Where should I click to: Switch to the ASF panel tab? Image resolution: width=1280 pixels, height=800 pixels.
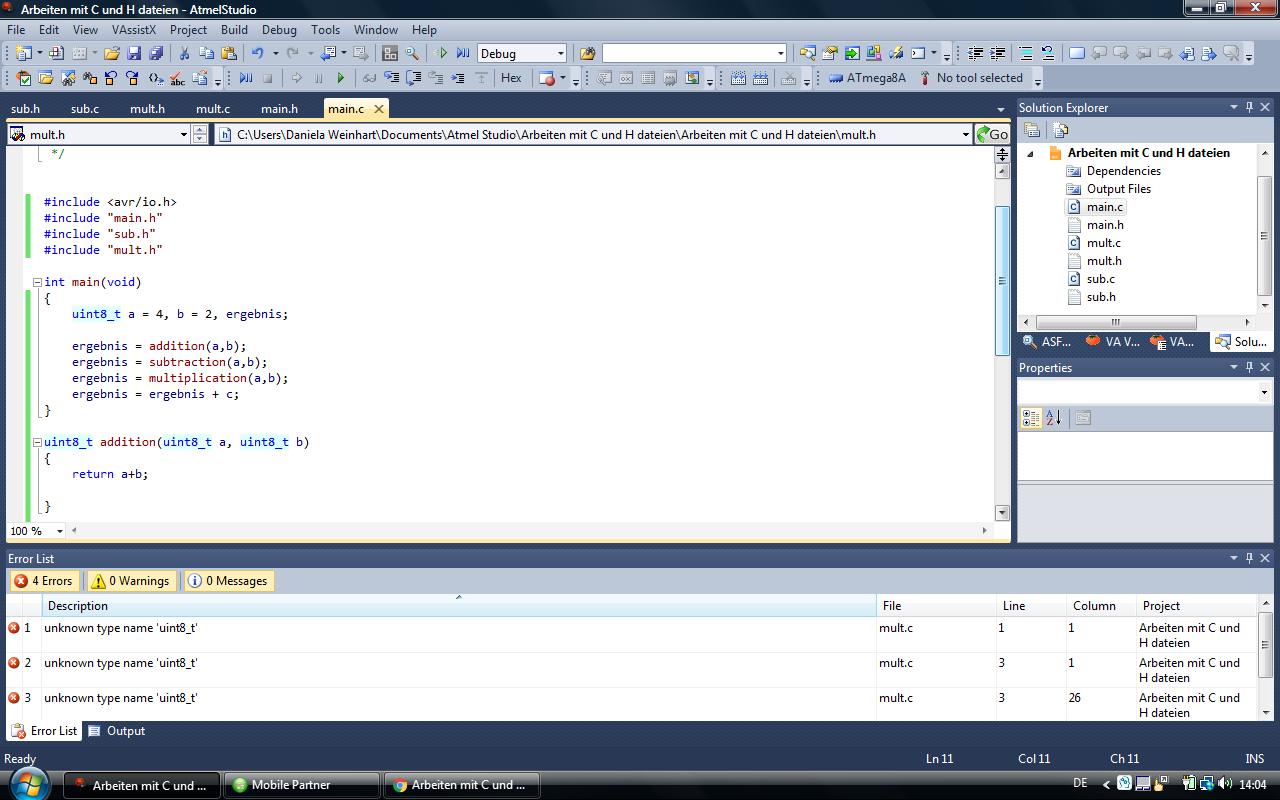[x=1046, y=342]
